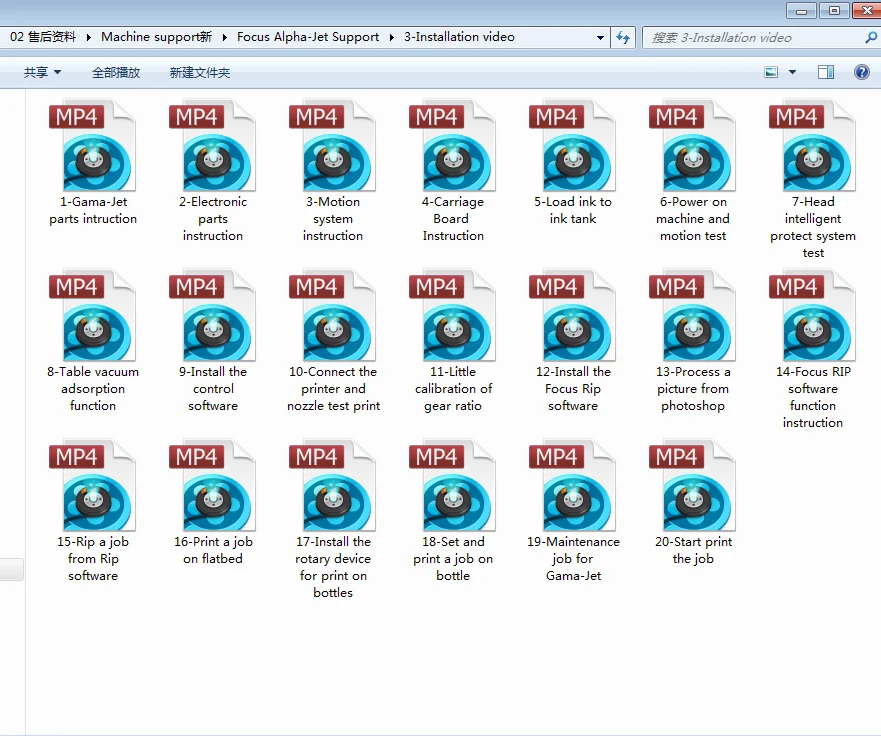Go to Focus Alpha-Jet Support breadcrumb
881x736 pixels.
pos(308,37)
